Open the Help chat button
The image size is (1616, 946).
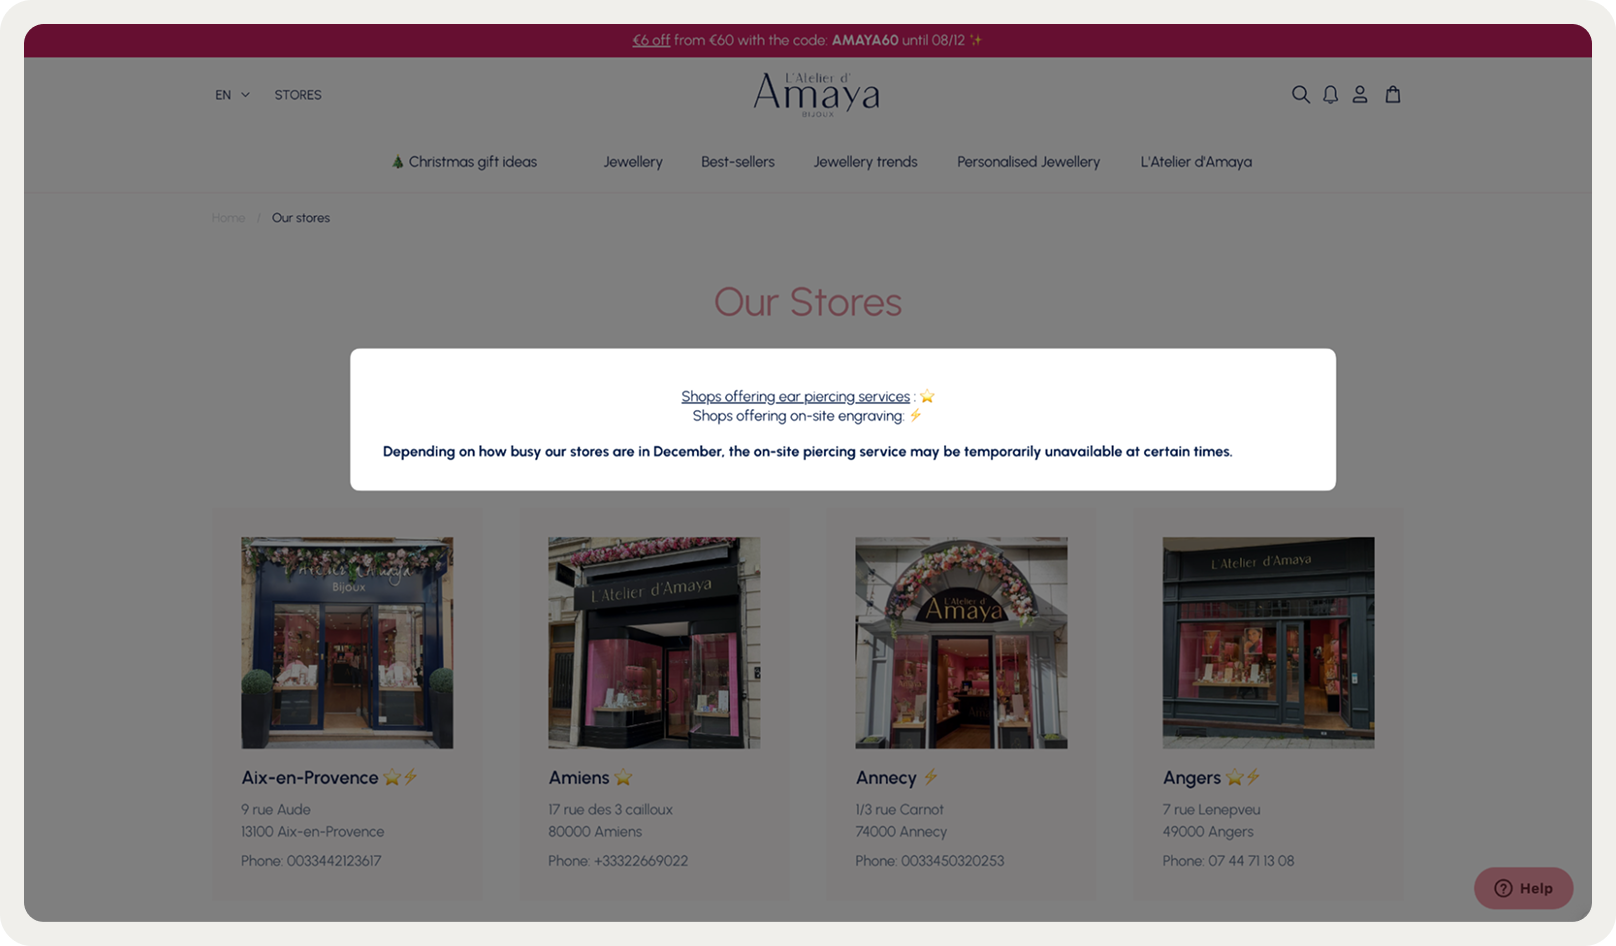[1523, 888]
